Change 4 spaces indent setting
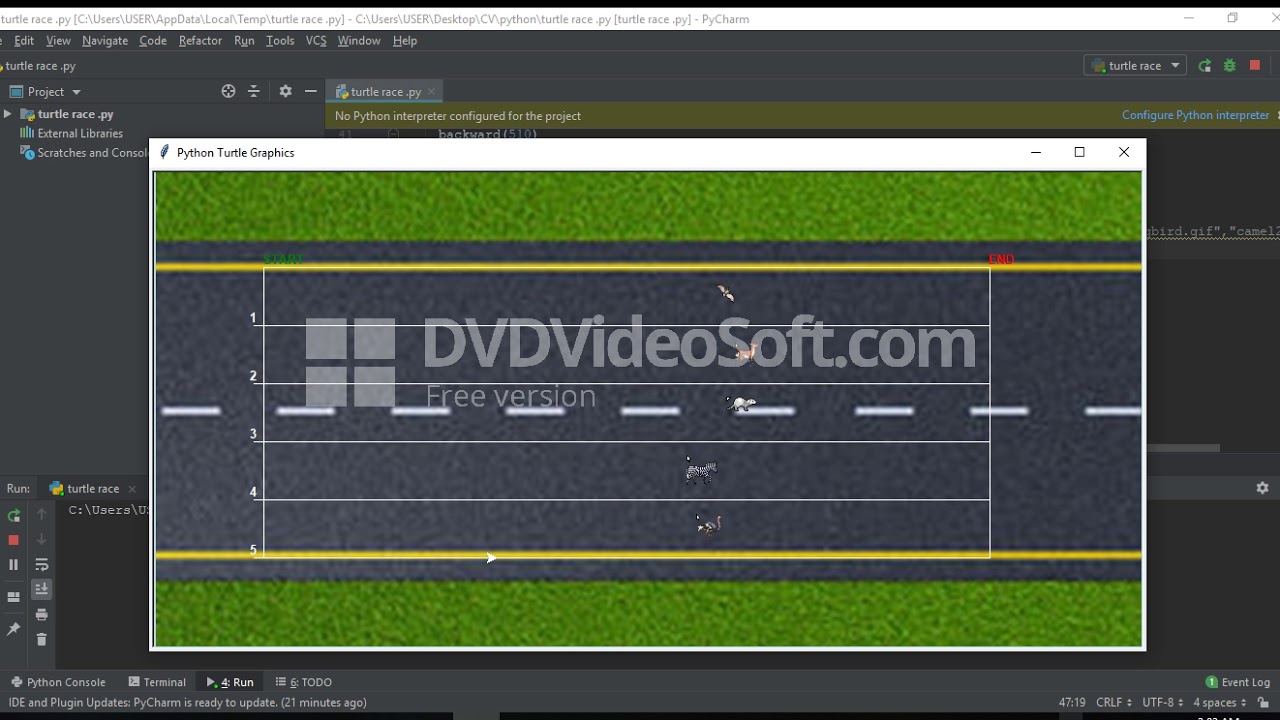The image size is (1280, 720). pos(1220,702)
